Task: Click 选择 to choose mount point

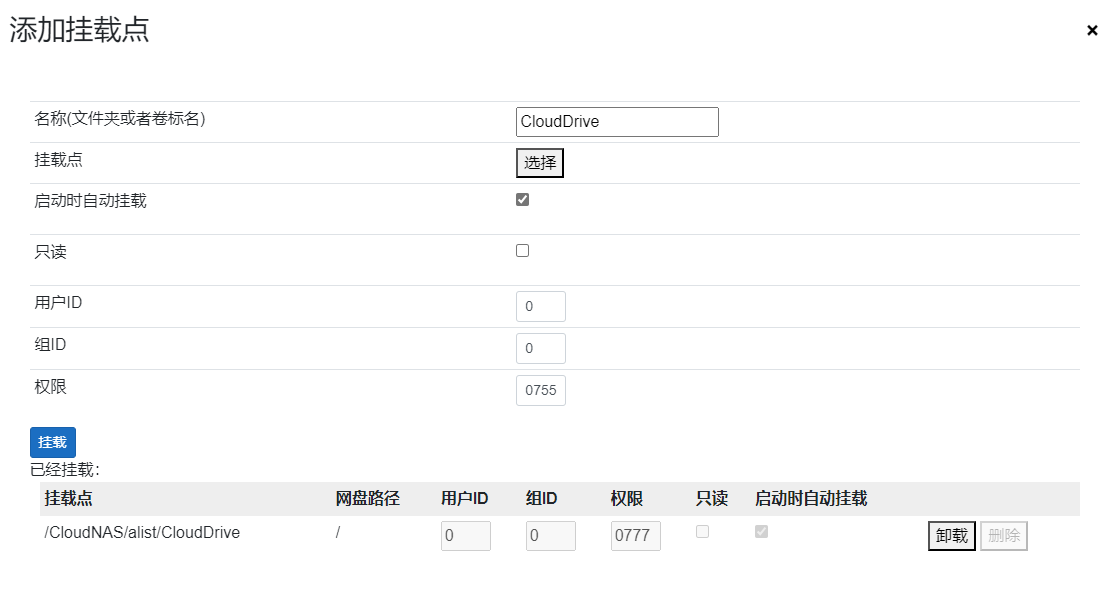Action: [540, 163]
